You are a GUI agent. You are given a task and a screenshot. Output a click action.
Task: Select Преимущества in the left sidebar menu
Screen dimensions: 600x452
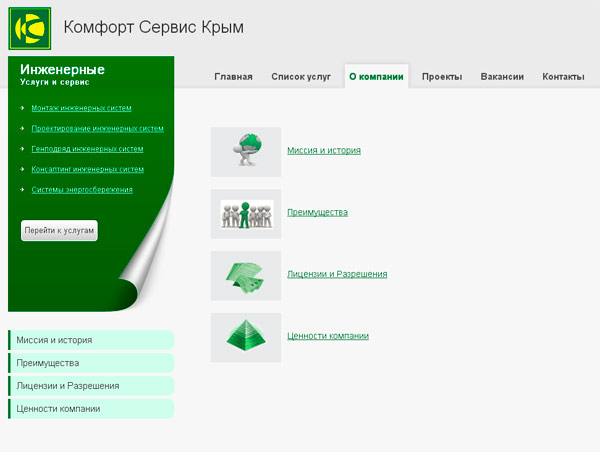(x=48, y=363)
